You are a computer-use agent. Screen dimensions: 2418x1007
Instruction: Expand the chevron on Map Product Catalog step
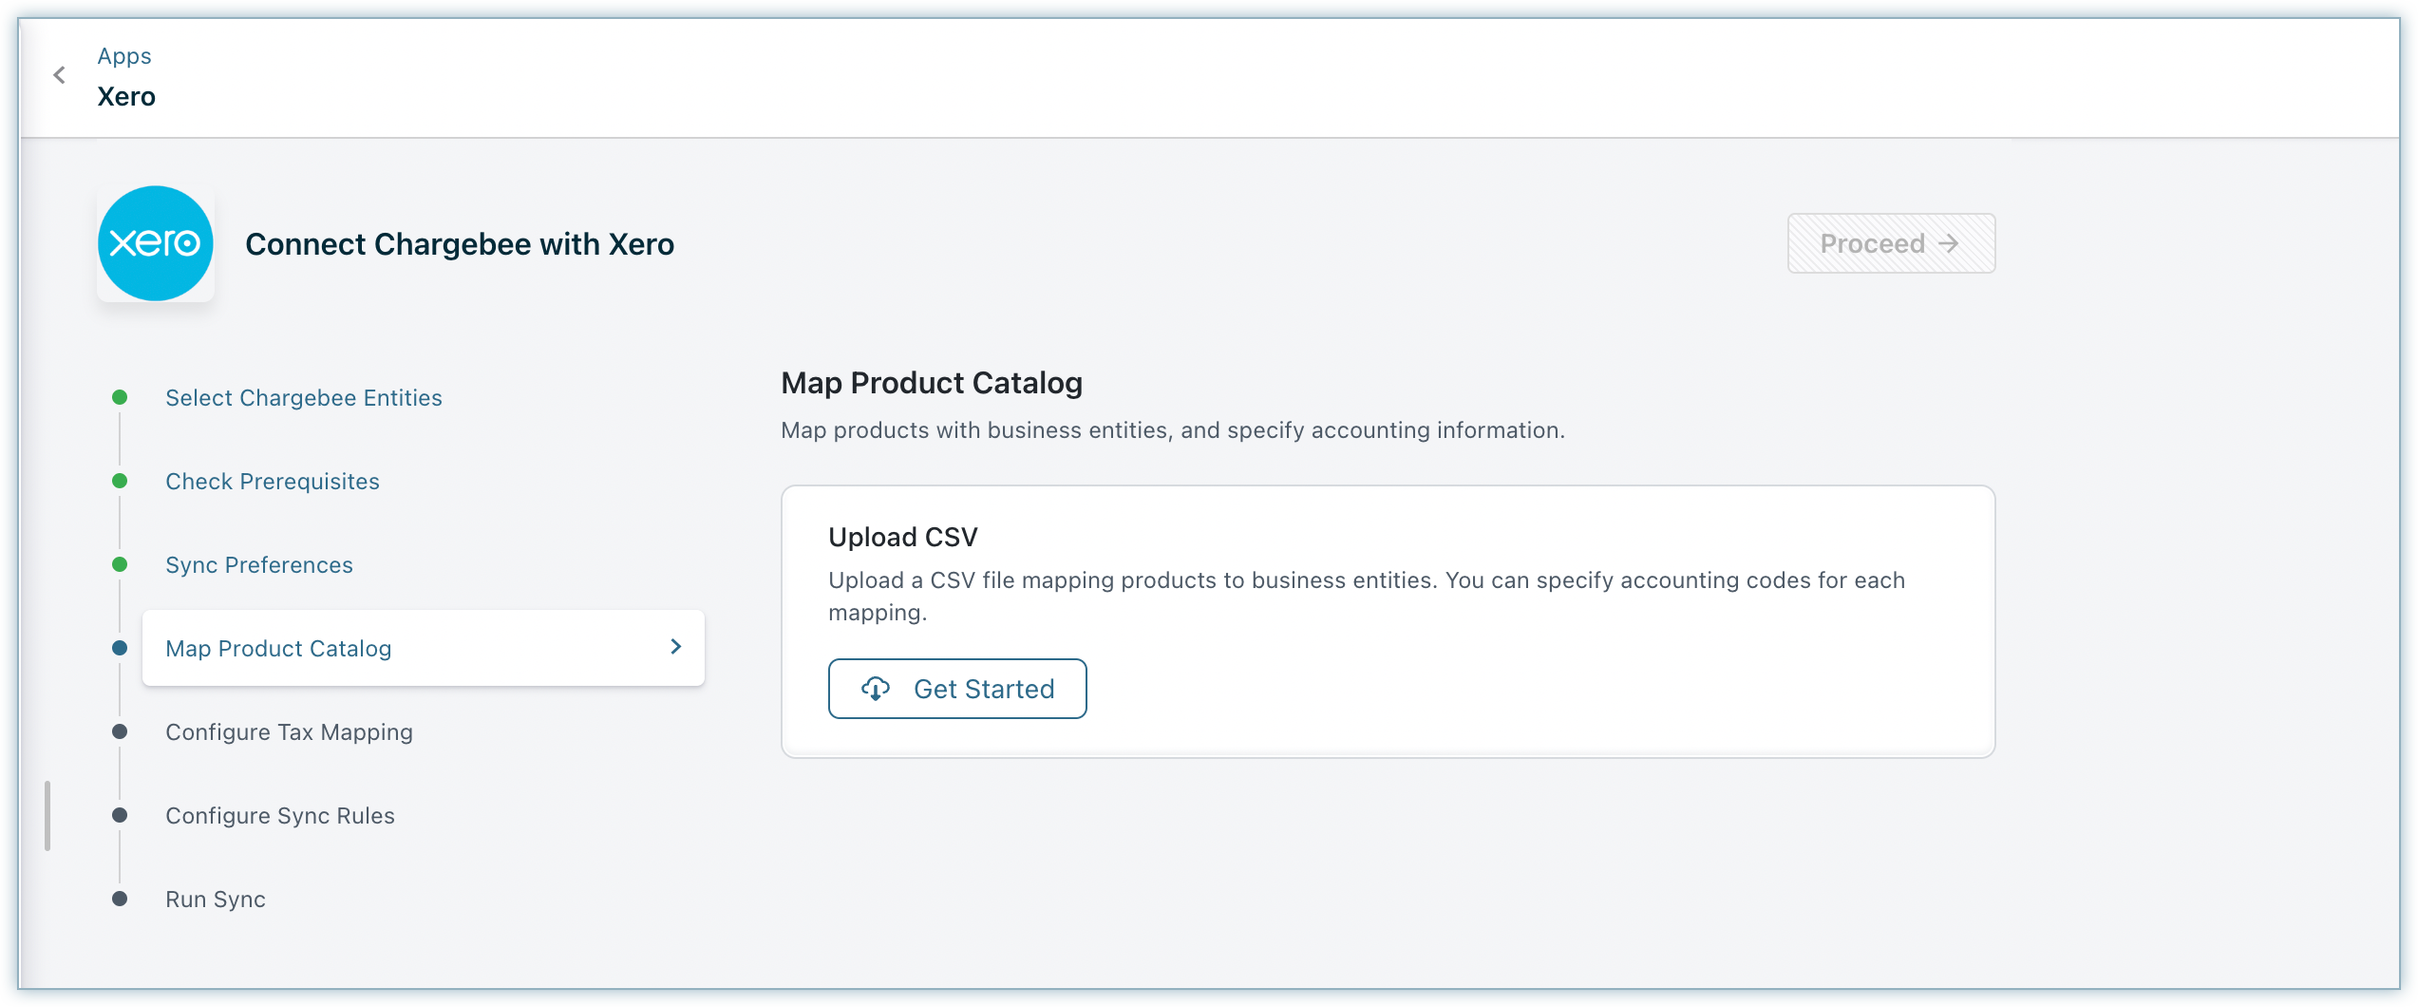point(676,647)
